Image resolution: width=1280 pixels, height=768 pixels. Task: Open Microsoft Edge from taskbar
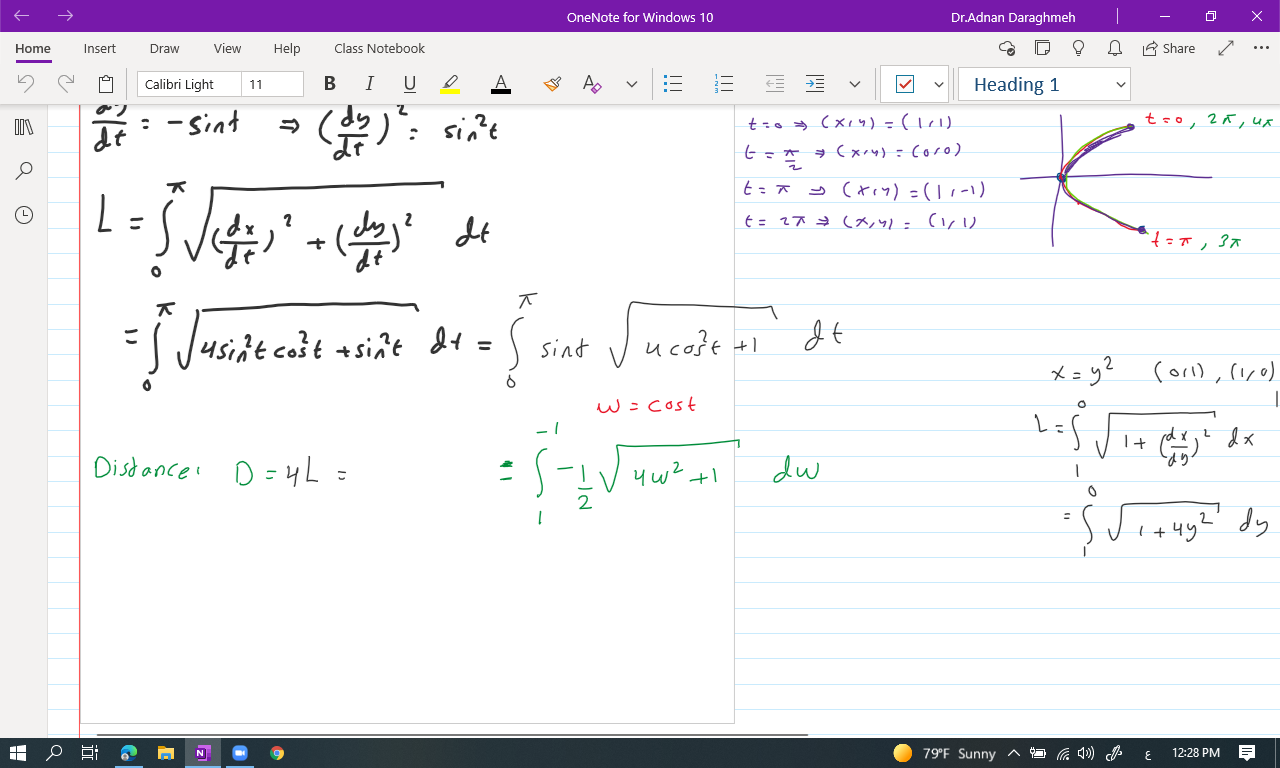(128, 753)
